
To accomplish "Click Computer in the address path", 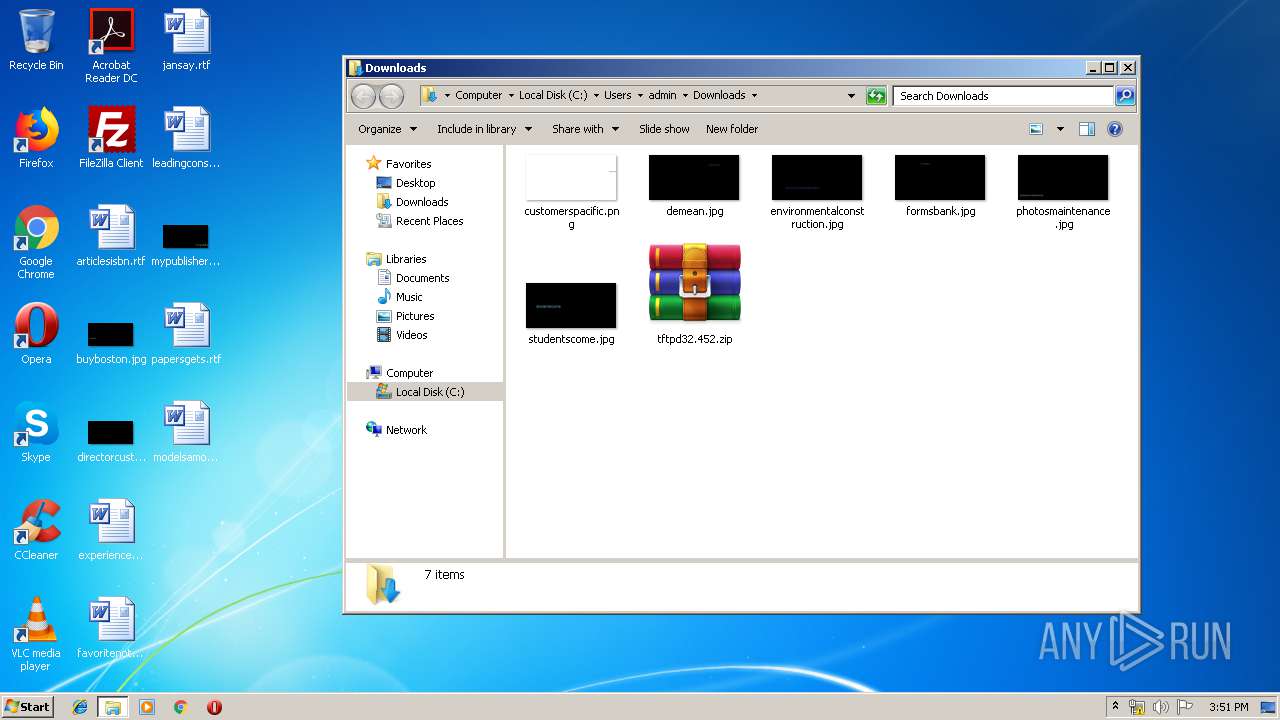I will [478, 96].
